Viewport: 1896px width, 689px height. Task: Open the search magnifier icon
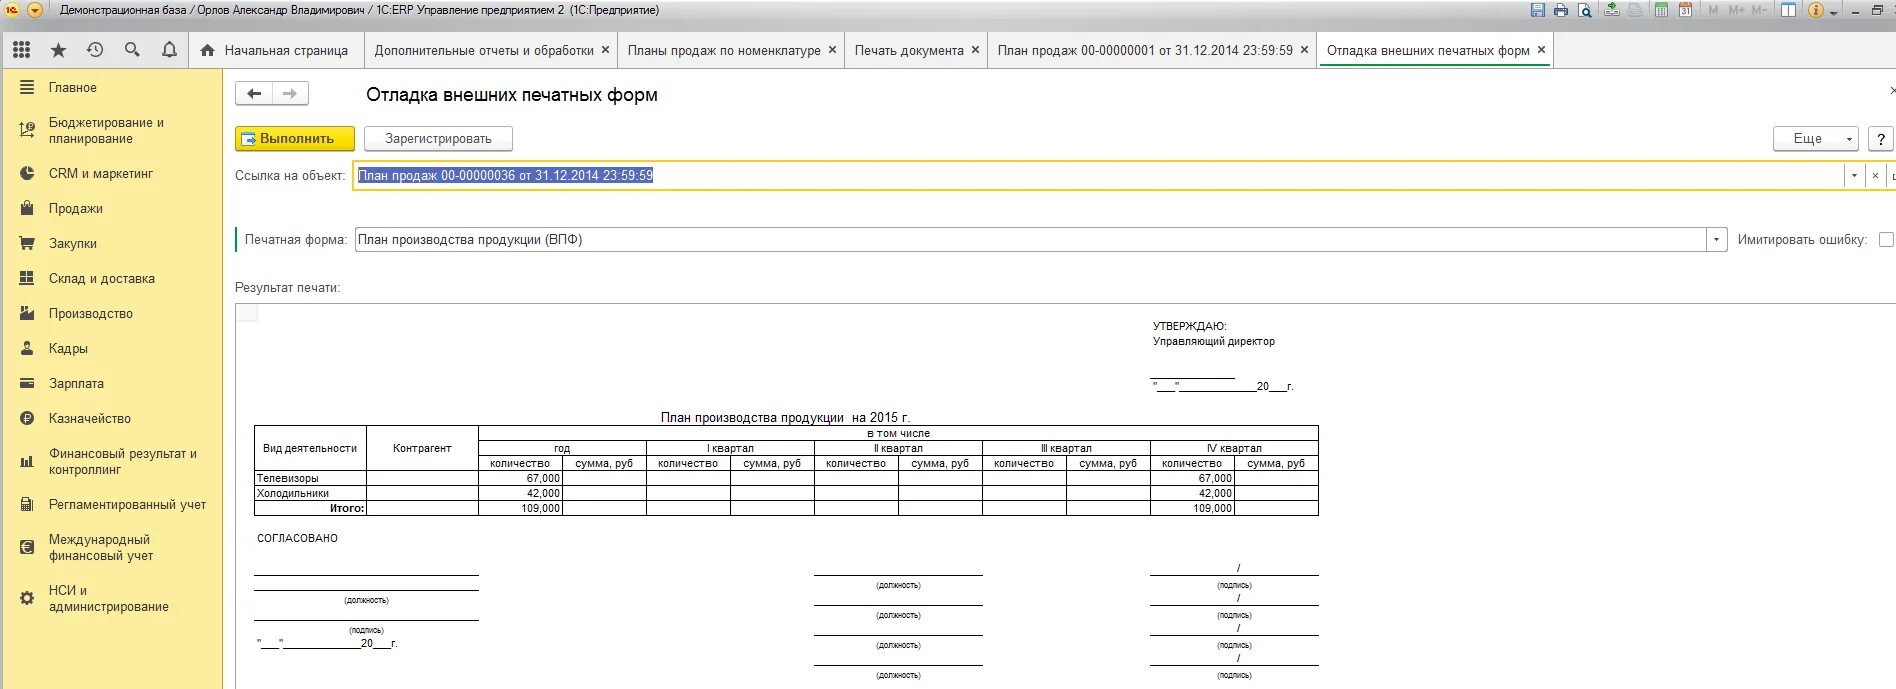132,50
